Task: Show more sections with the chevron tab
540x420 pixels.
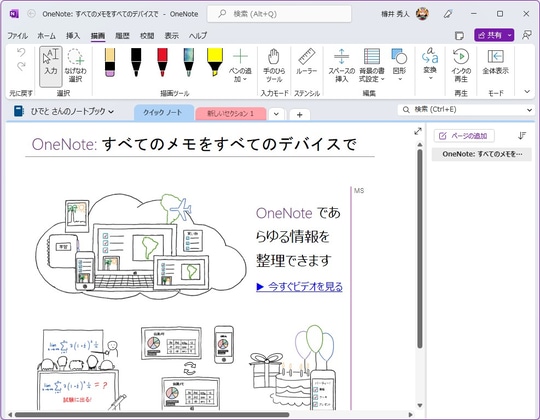Action: point(276,114)
